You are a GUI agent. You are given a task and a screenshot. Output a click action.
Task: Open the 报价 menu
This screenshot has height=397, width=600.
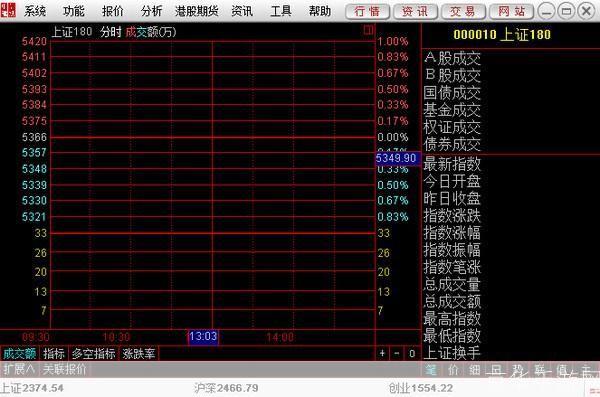point(112,11)
